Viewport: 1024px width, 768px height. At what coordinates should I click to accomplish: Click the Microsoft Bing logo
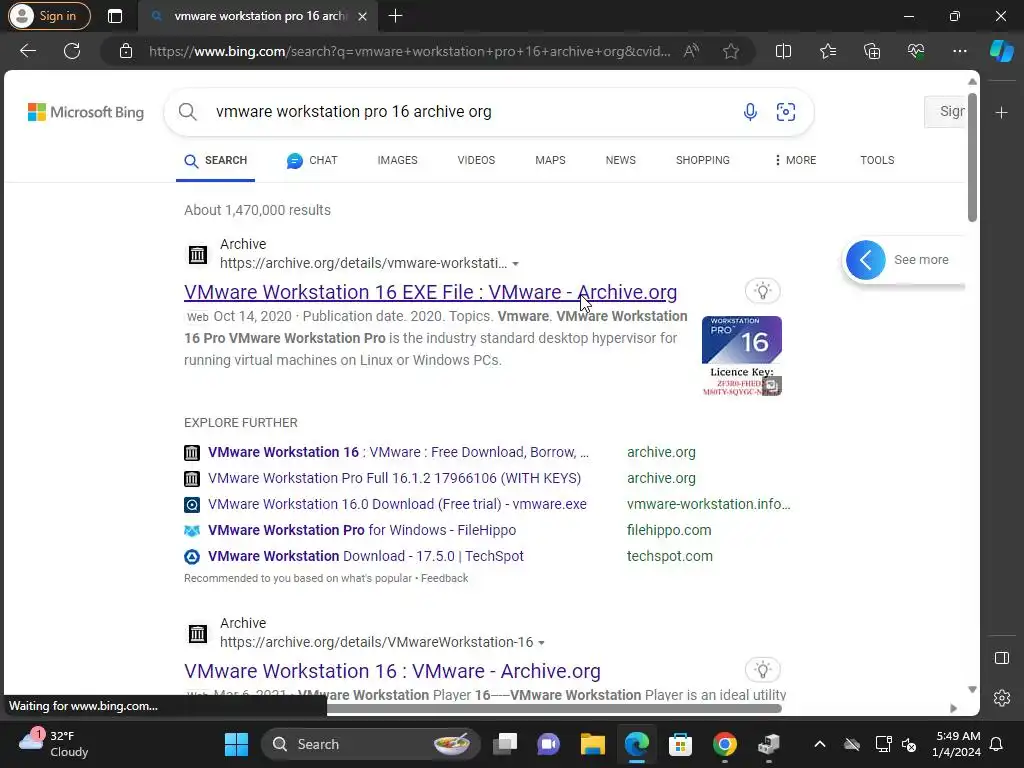click(x=86, y=112)
